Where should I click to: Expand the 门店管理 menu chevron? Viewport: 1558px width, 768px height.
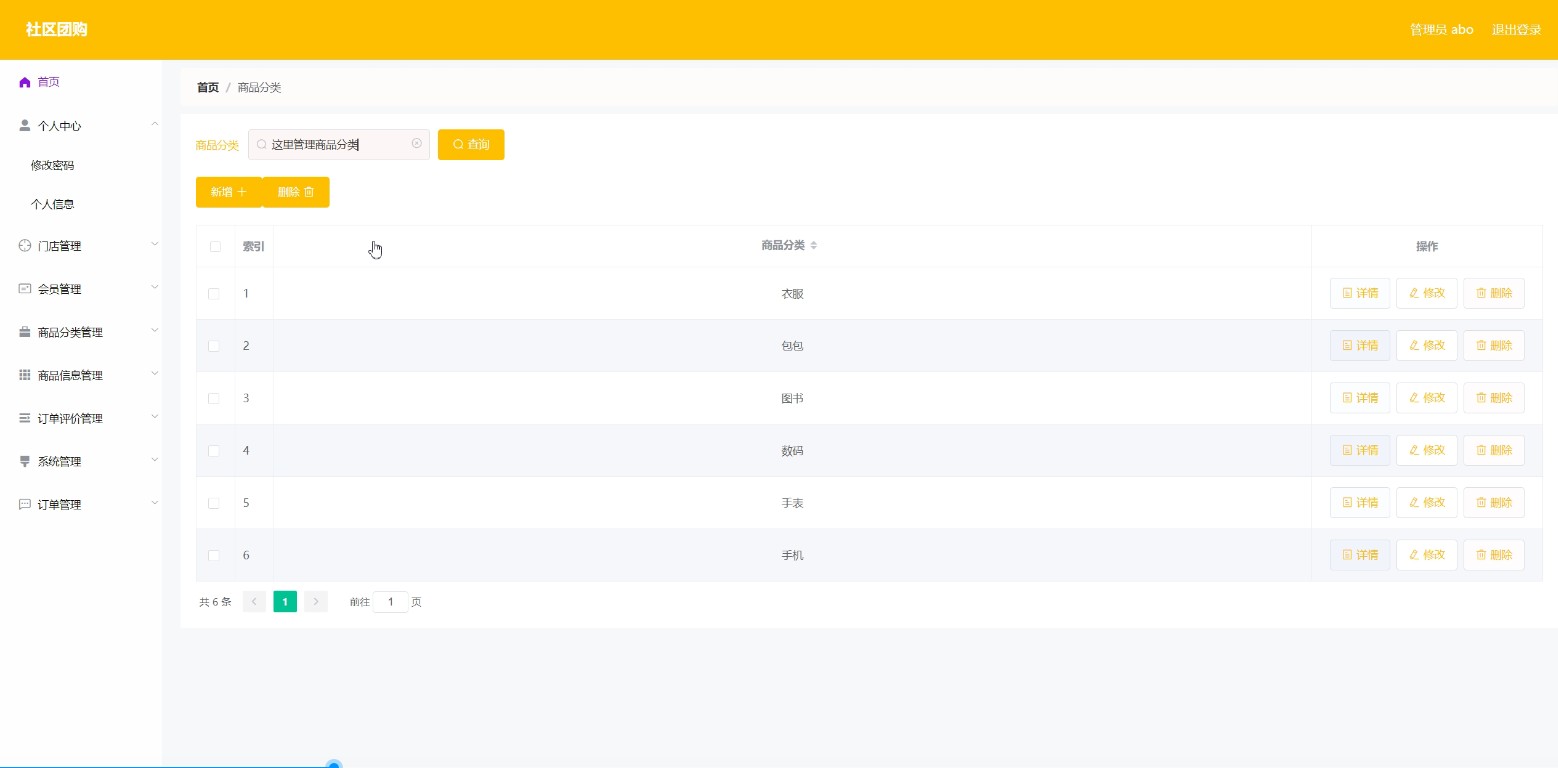154,244
